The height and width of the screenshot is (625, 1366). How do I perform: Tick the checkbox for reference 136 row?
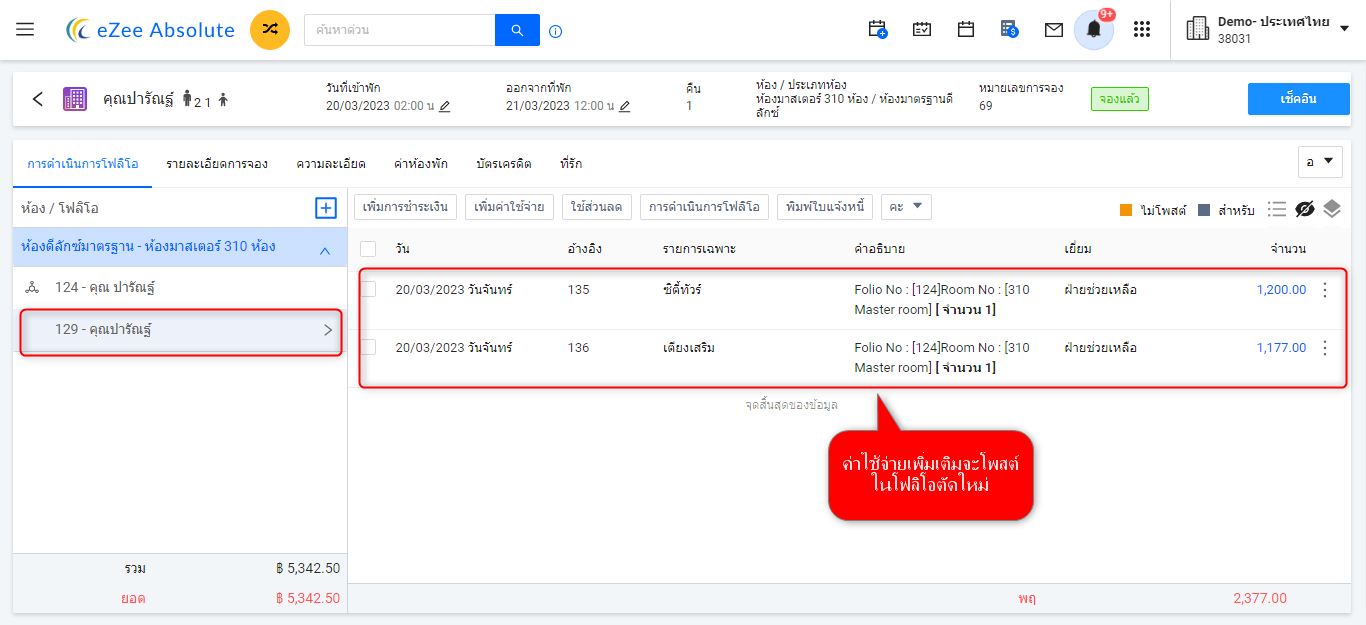[x=368, y=348]
